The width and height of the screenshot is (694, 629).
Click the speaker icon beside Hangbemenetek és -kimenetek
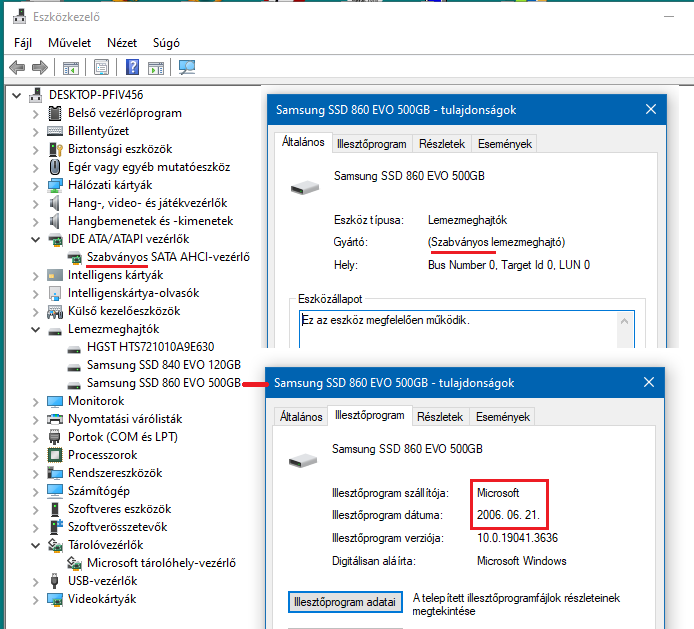point(54,221)
